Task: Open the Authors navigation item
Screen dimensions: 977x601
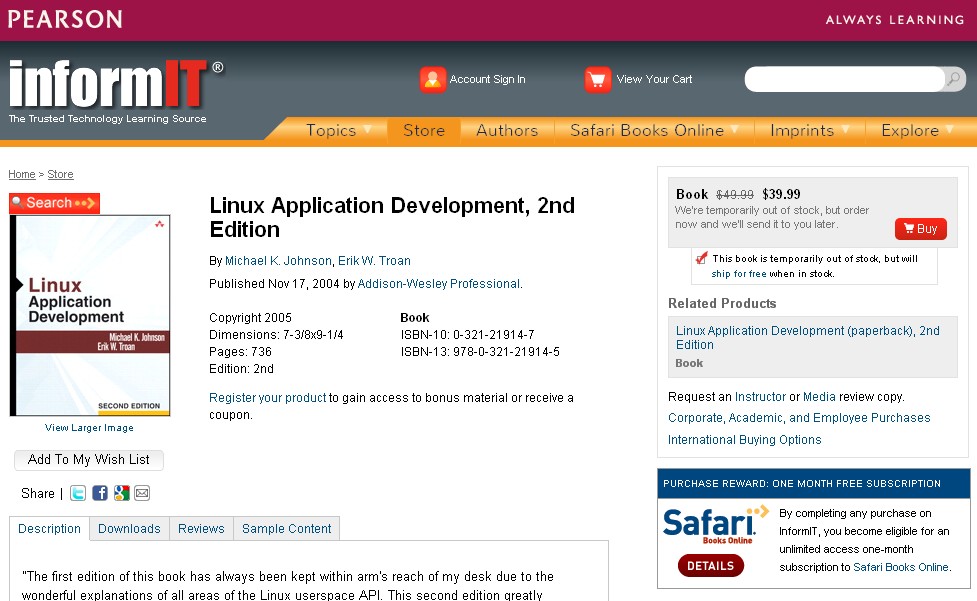Action: (x=507, y=130)
